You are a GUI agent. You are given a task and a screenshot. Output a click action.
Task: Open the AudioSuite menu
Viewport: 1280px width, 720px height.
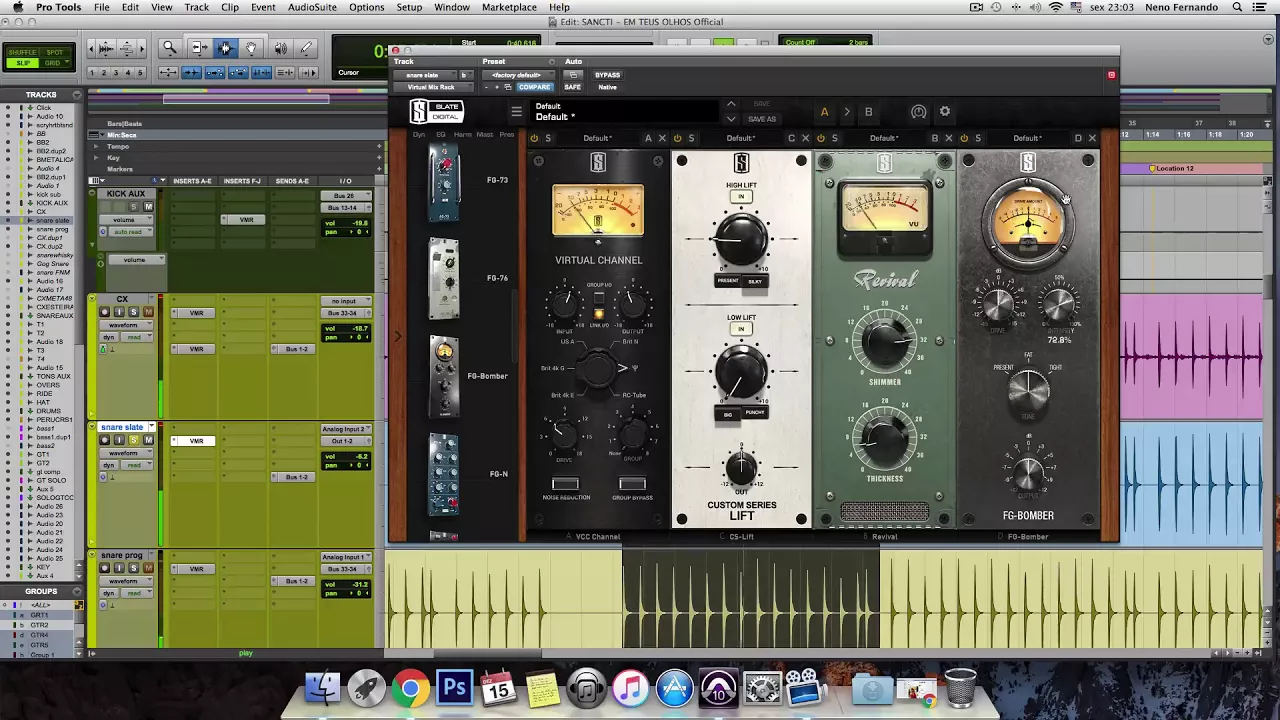pos(312,7)
